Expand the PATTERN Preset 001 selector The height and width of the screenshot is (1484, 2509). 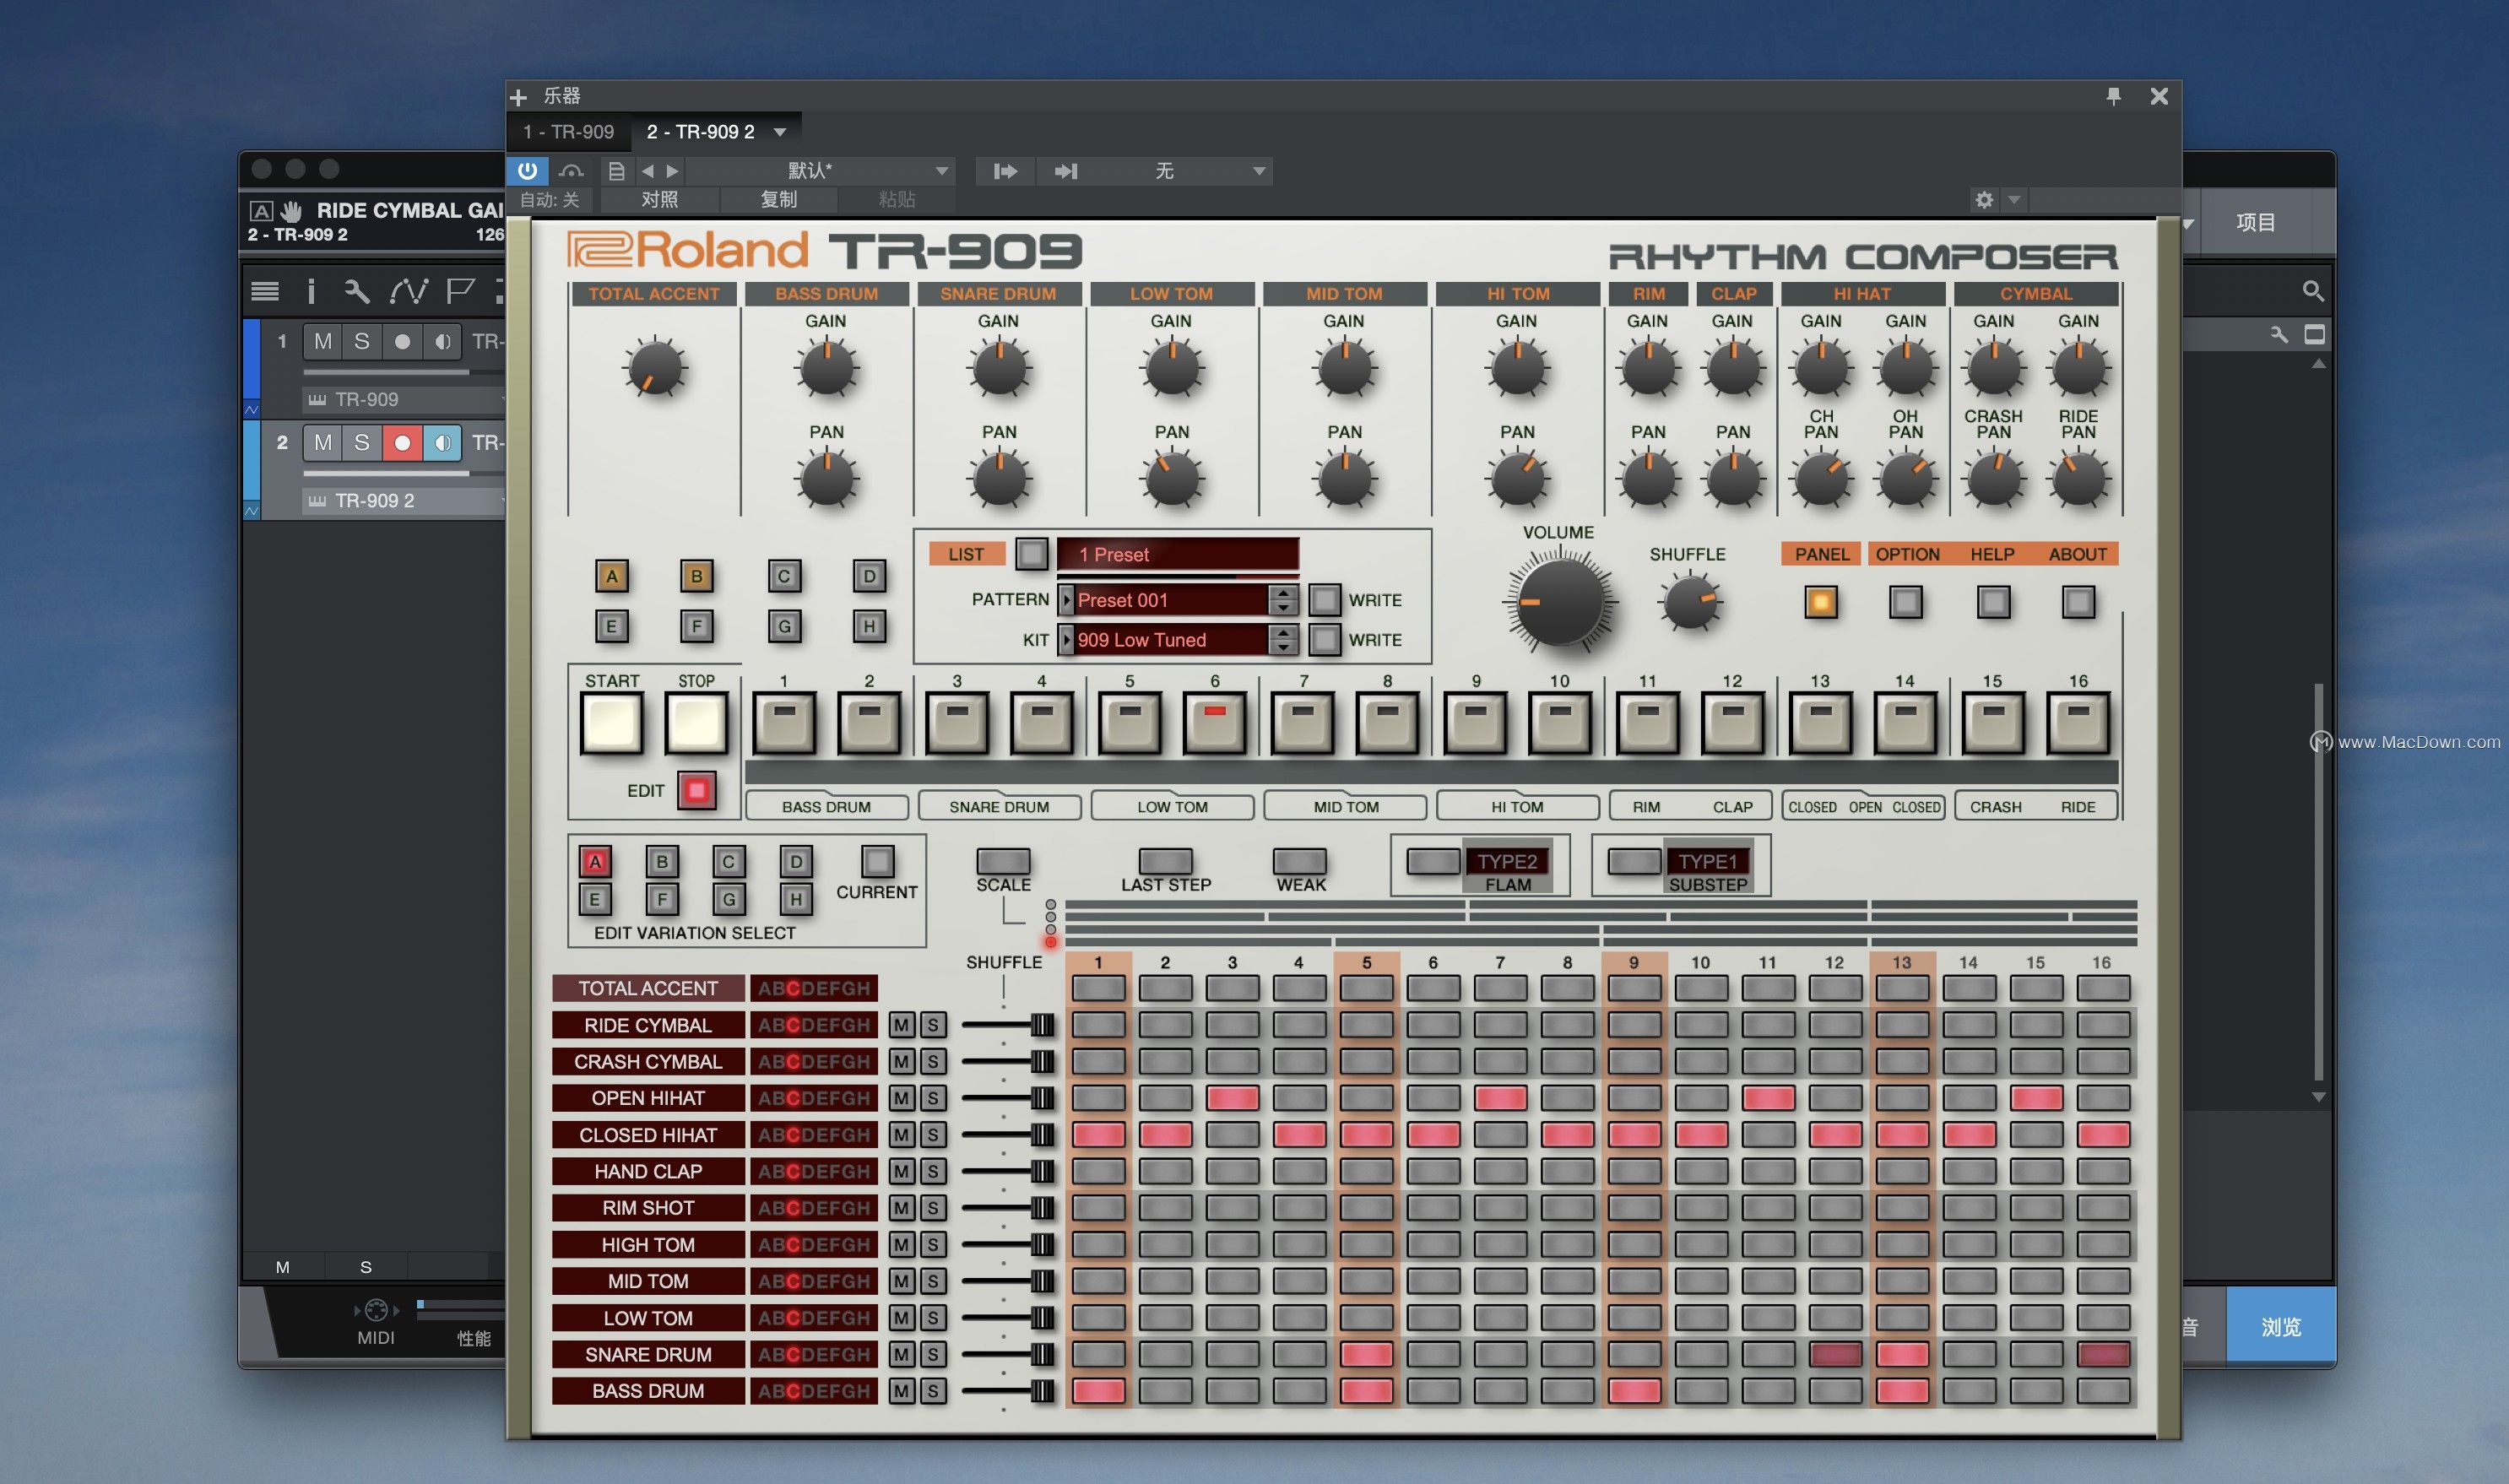coord(1067,600)
